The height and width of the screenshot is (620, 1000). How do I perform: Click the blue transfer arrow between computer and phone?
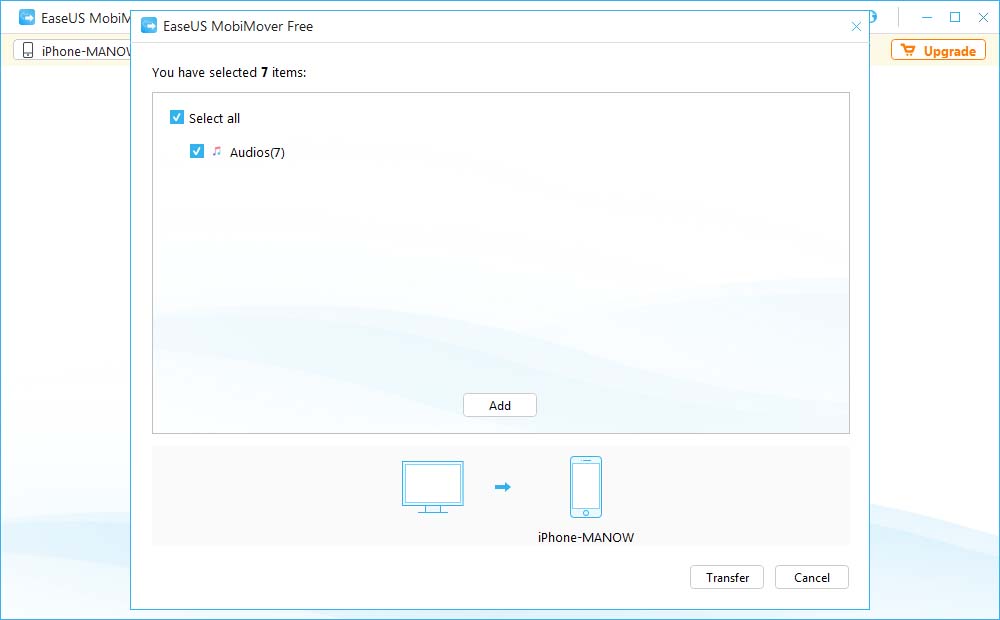coord(504,485)
